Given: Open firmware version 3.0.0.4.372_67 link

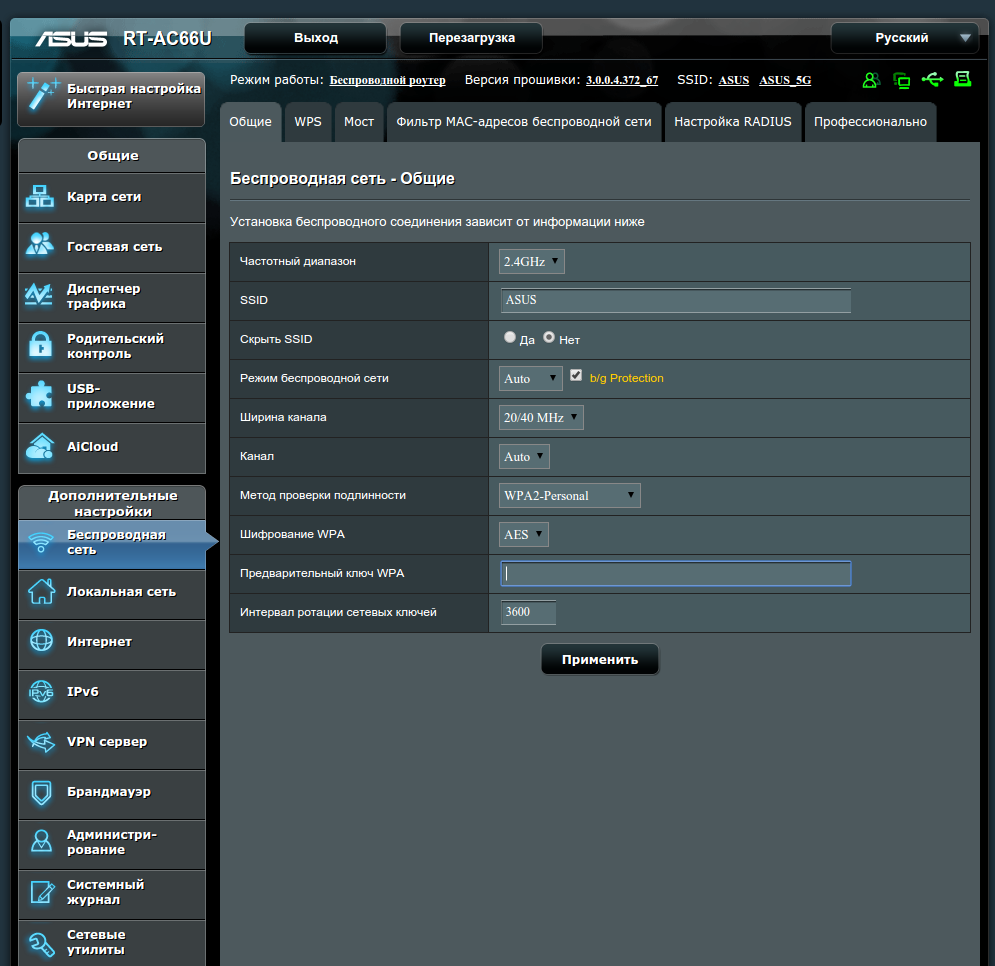Looking at the screenshot, I should click(x=622, y=80).
